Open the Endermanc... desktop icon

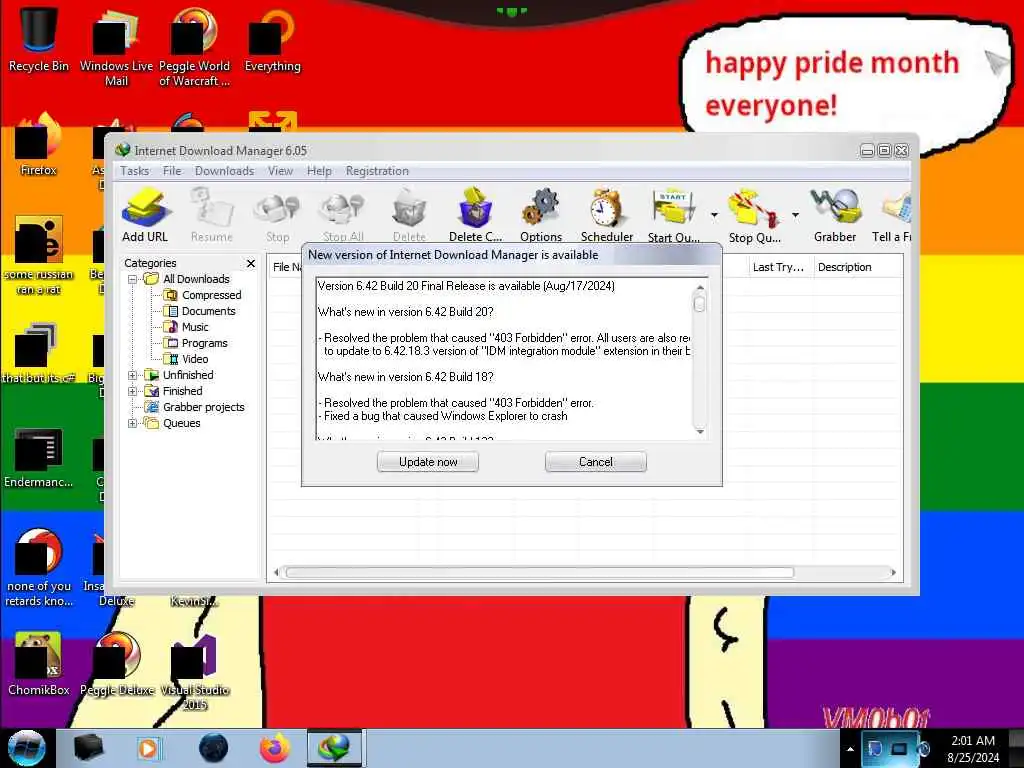(x=39, y=457)
